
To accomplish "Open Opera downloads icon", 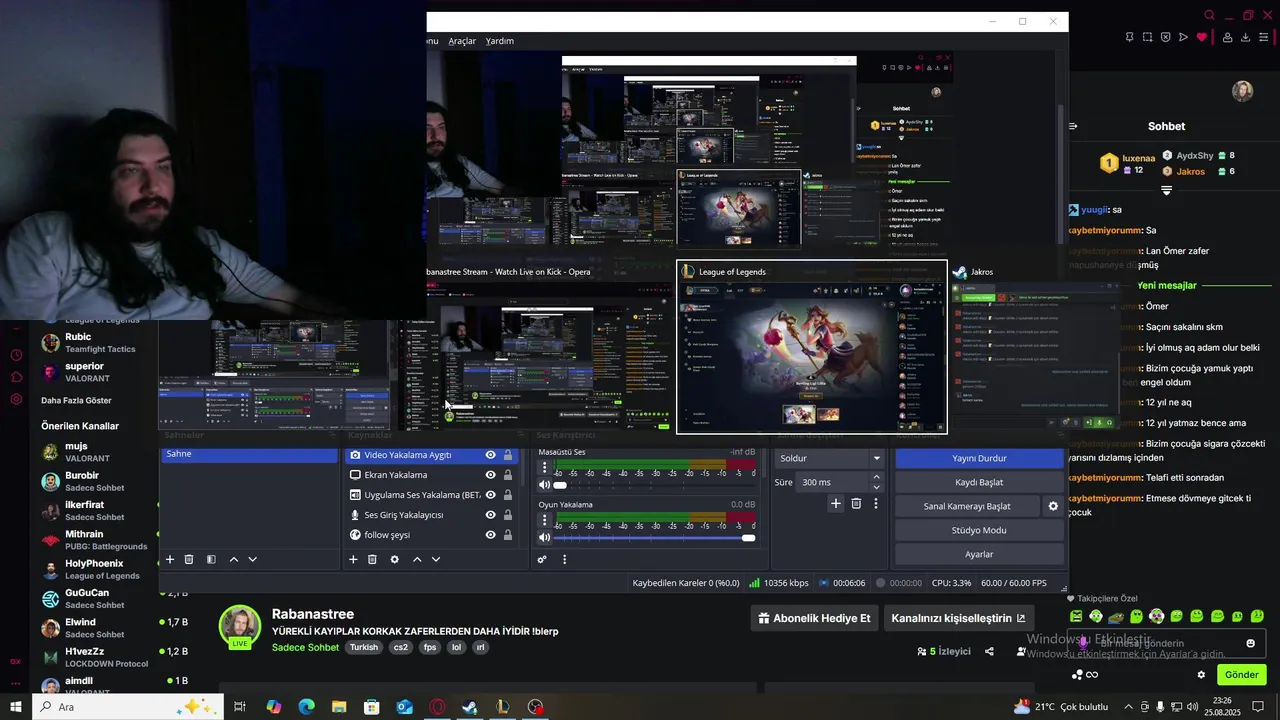I will (1246, 37).
